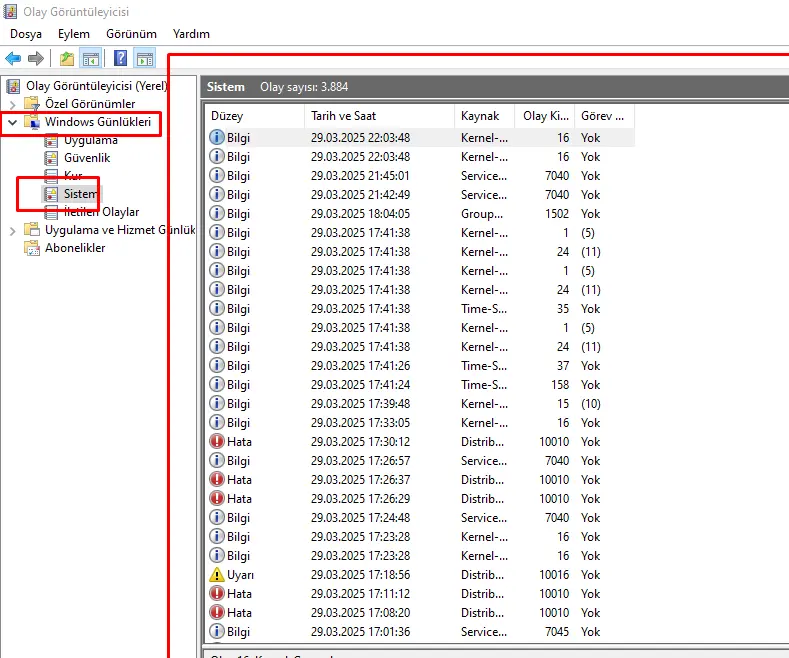Viewport: 789px width, 658px height.
Task: Click the Event Viewer title bar icon
Action: pyautogui.click(x=10, y=11)
